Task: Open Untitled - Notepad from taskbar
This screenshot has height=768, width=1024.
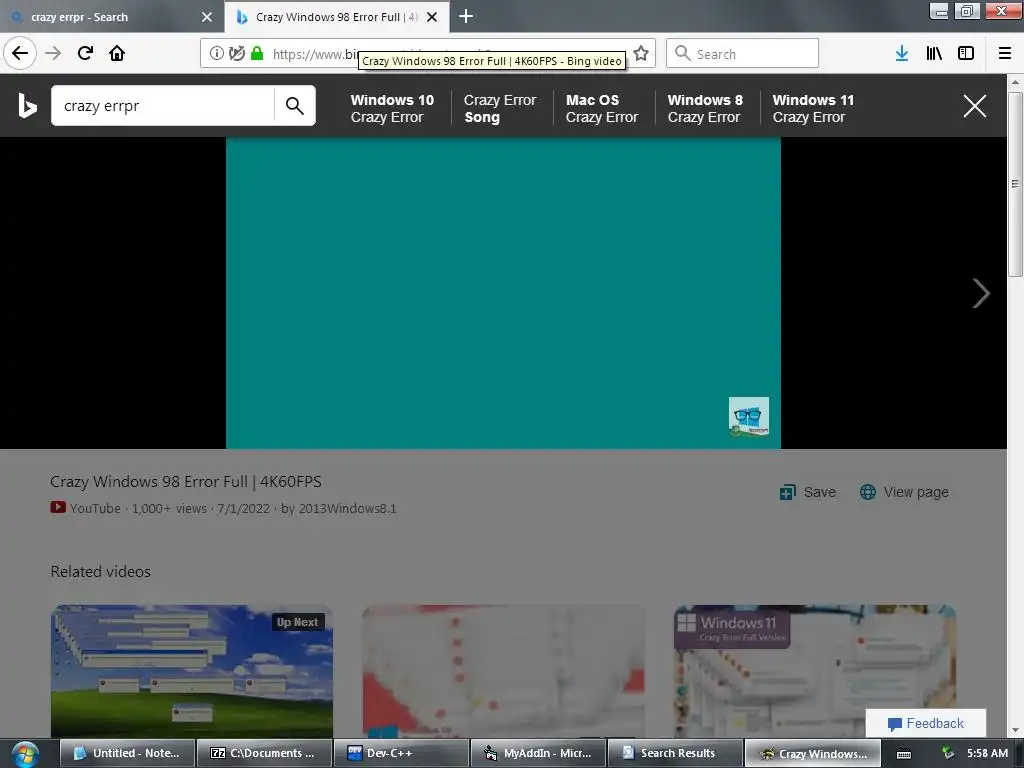Action: pos(128,753)
